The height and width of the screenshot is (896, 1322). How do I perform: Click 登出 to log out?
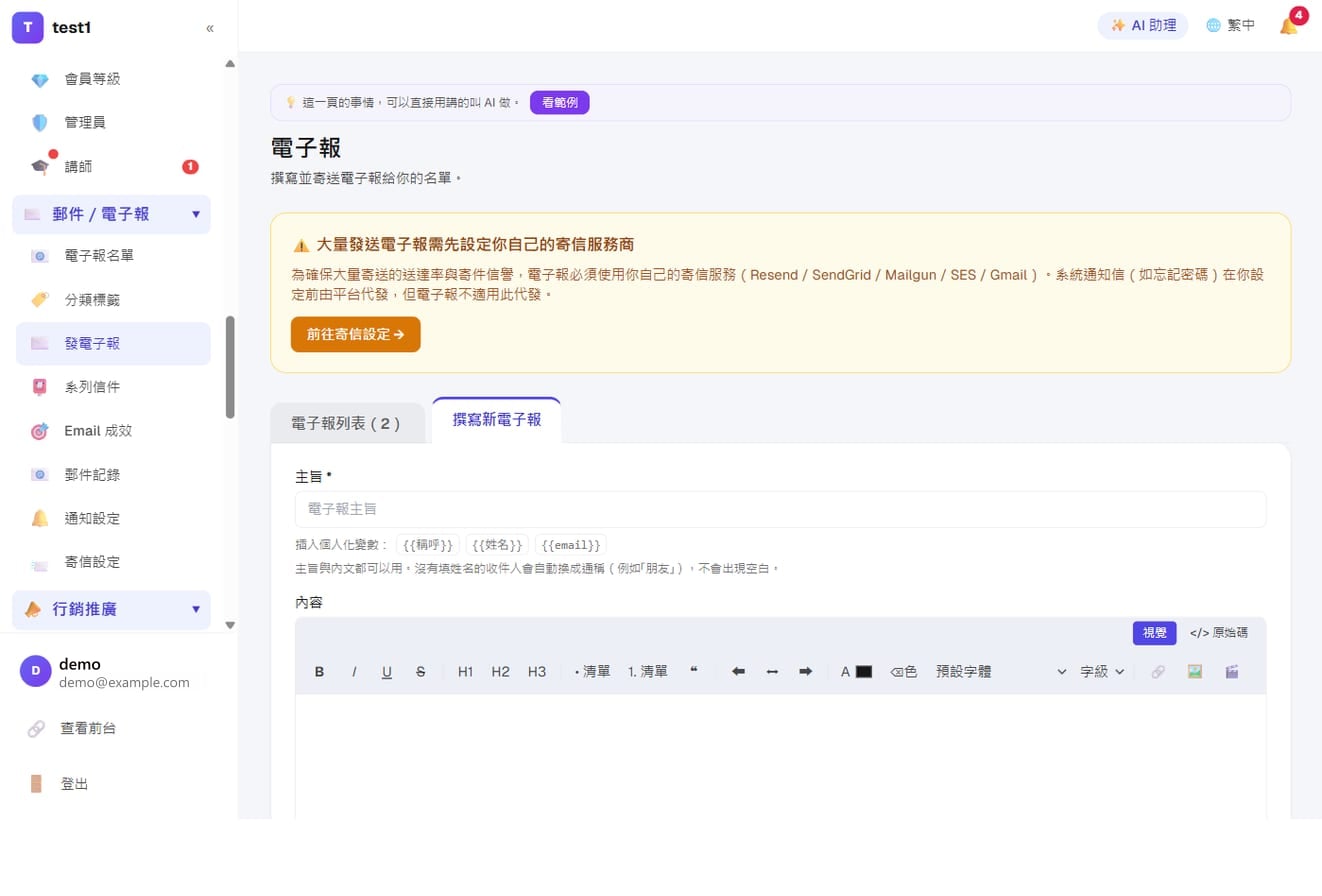(x=75, y=784)
